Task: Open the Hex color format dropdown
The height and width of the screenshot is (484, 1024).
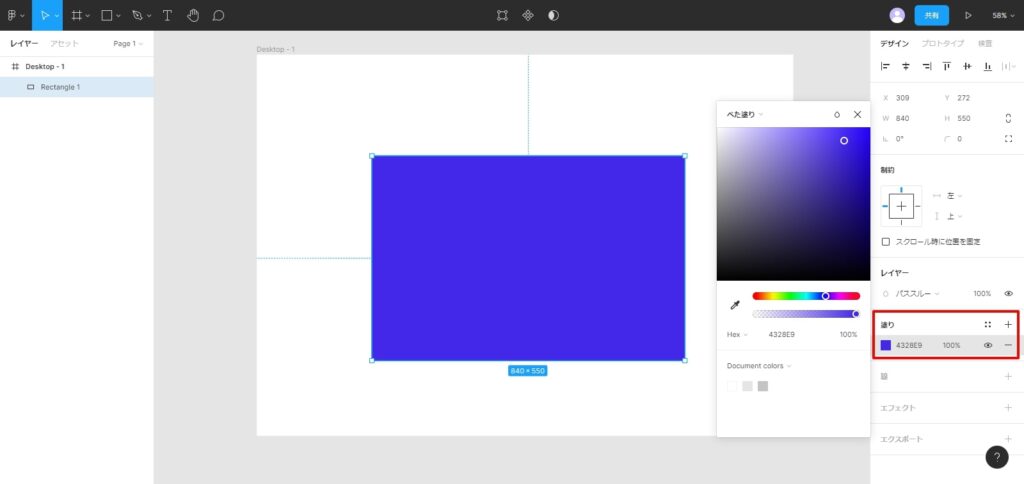Action: coord(737,334)
